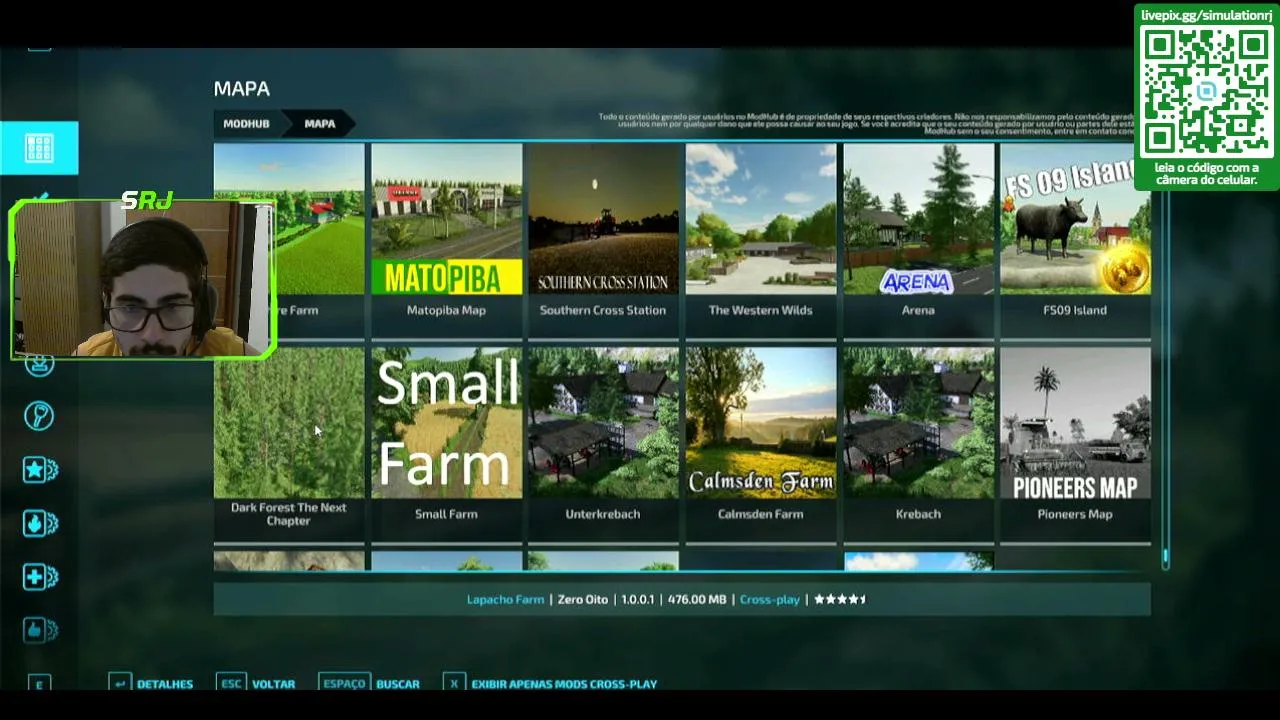
Task: Click the 'Matopiba Map' title text
Action: click(x=446, y=310)
